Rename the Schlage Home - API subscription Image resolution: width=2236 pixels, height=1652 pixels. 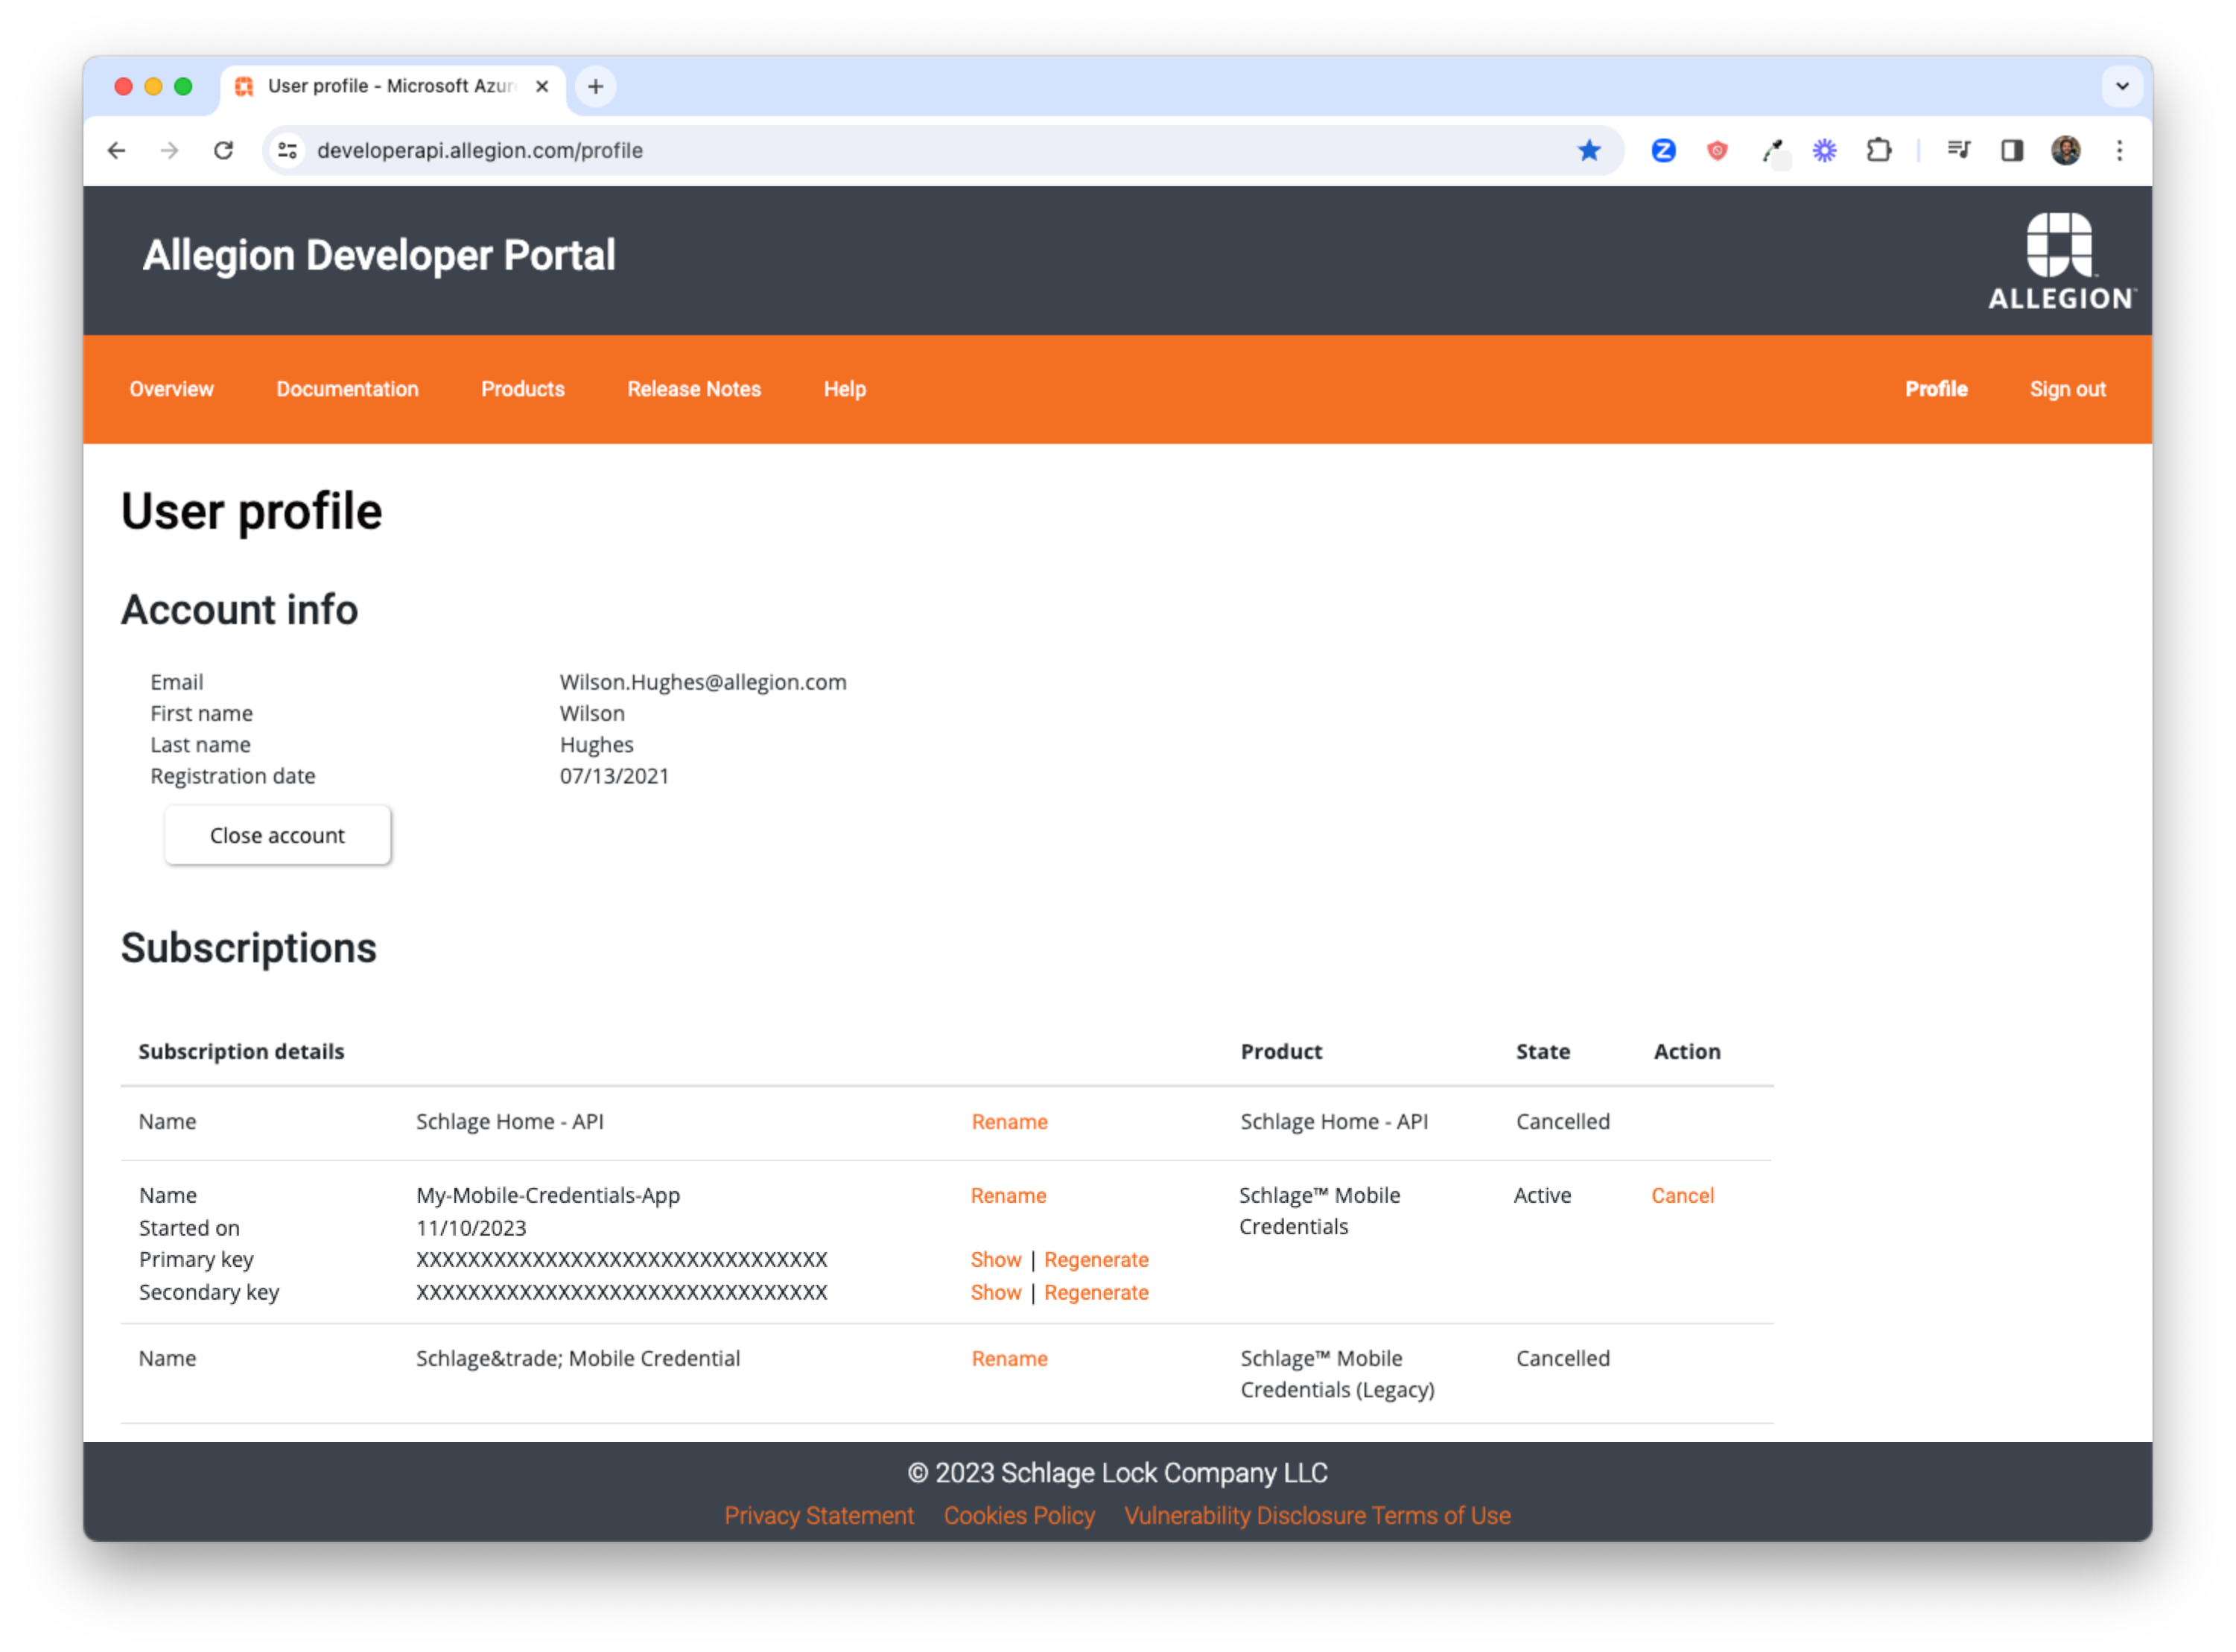[x=1010, y=1122]
